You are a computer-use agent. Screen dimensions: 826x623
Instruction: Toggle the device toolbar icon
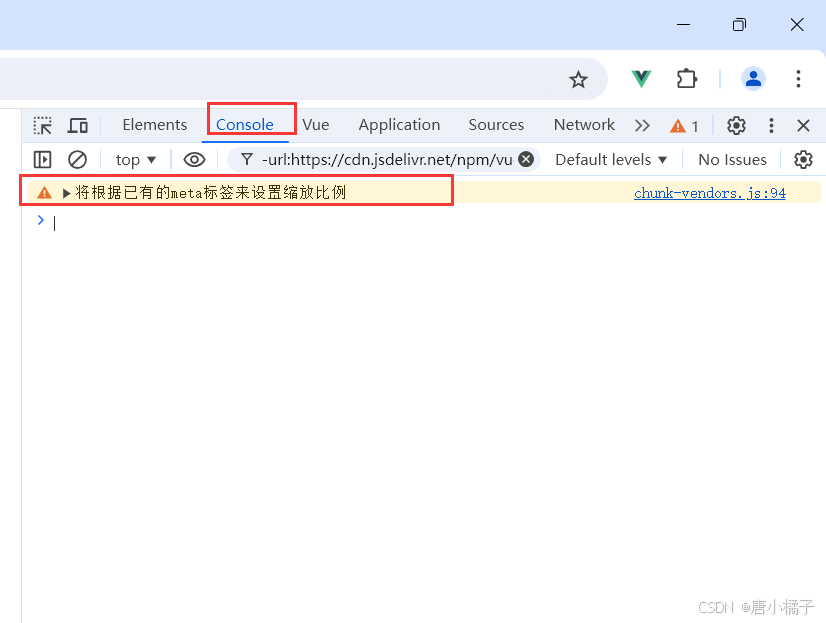(78, 126)
